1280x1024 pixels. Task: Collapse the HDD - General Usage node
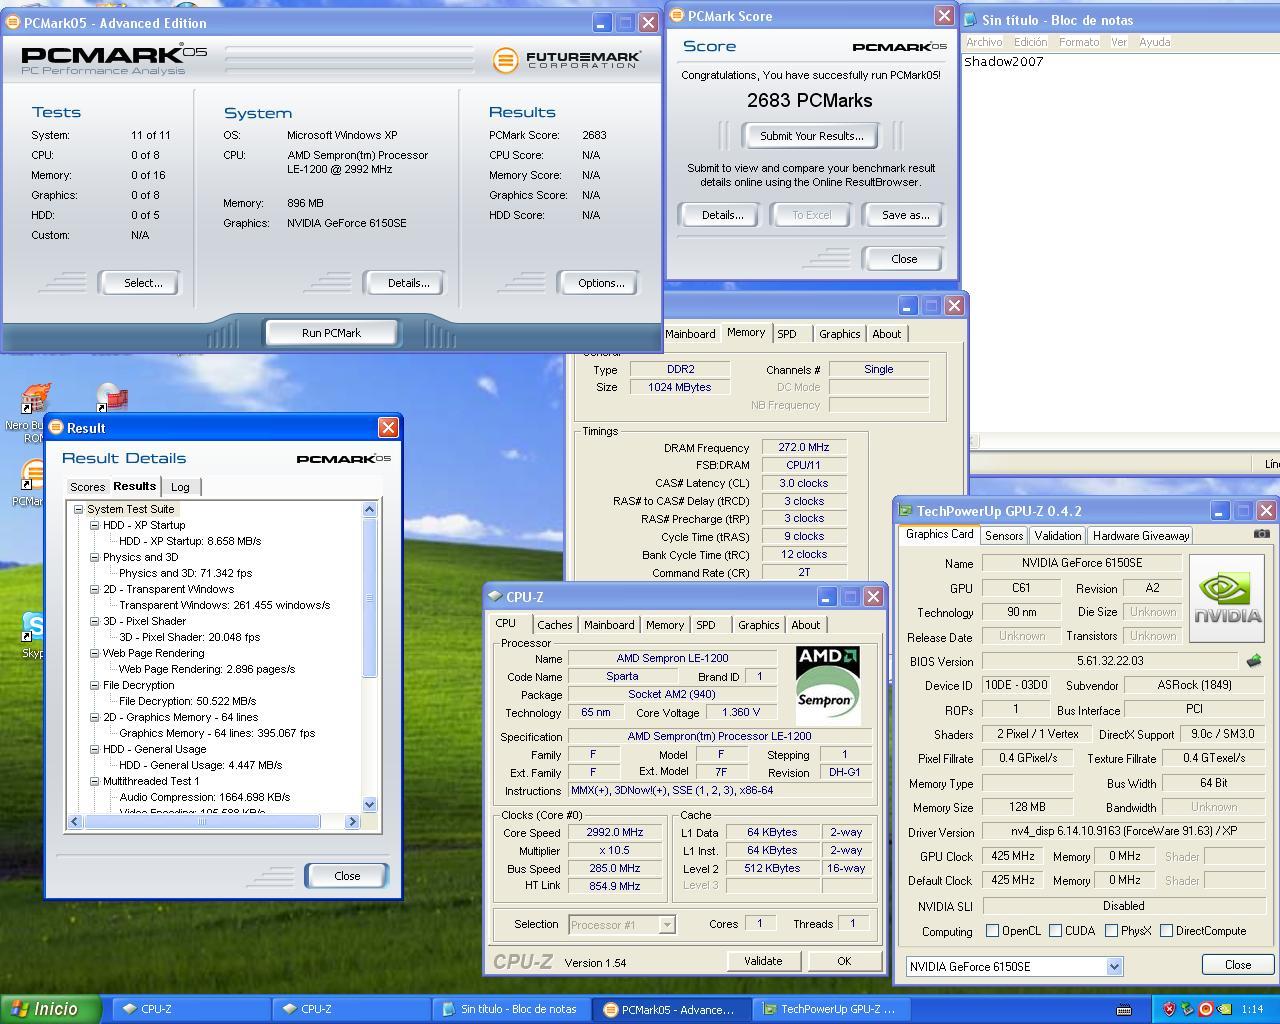coord(94,749)
